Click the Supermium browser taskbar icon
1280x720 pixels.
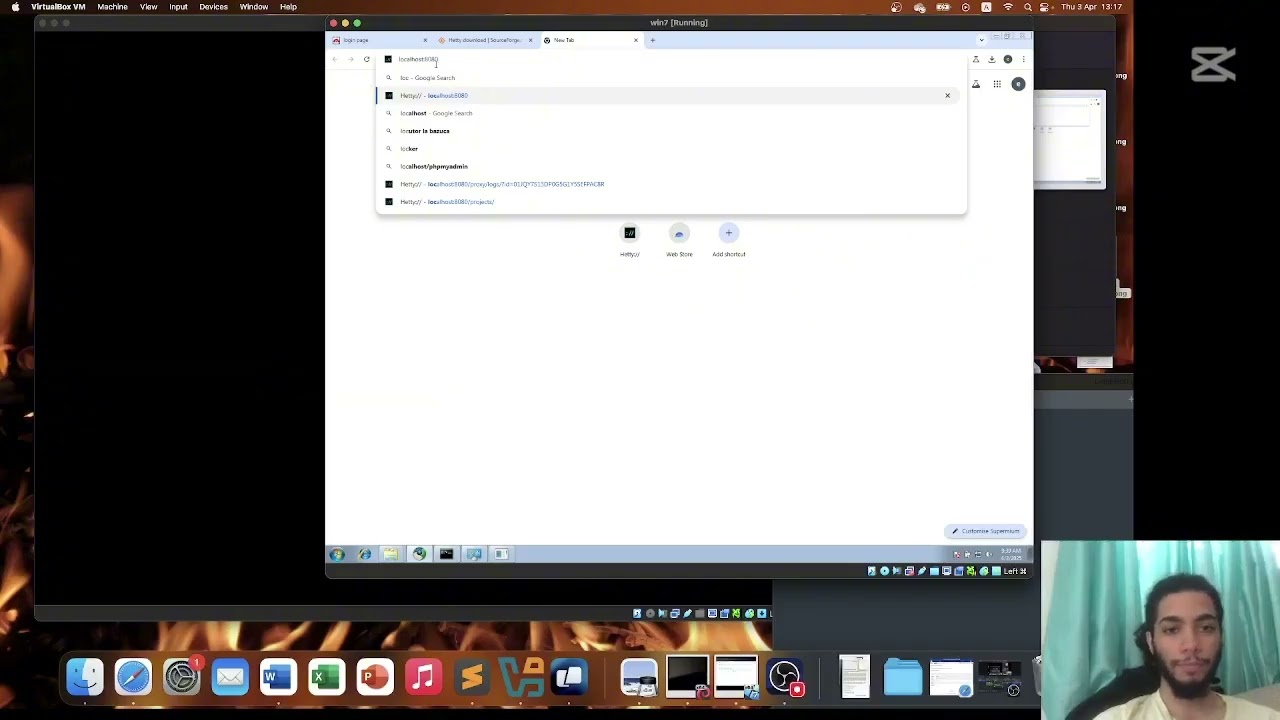click(x=419, y=554)
